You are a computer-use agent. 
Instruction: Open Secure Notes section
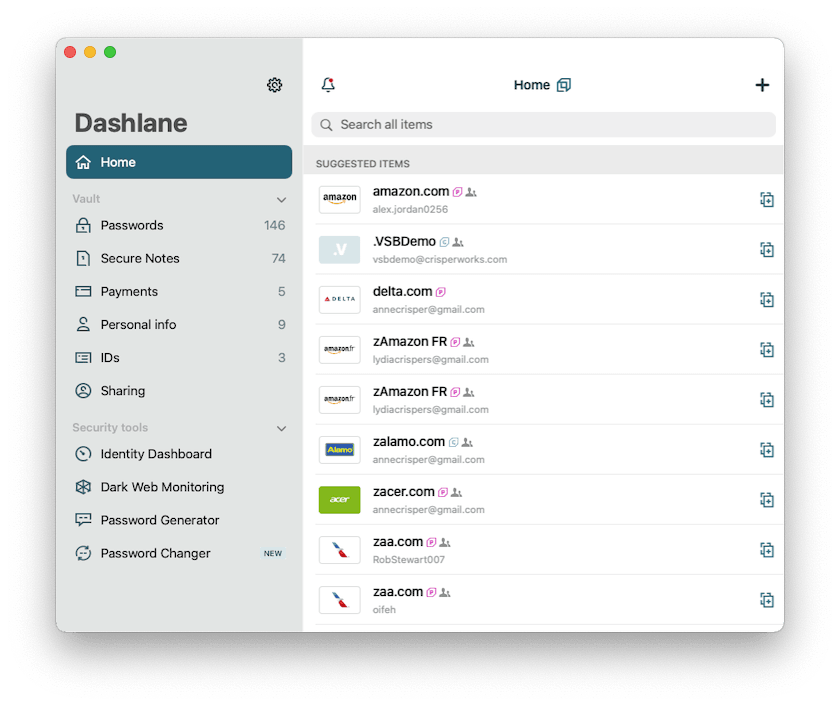[140, 259]
